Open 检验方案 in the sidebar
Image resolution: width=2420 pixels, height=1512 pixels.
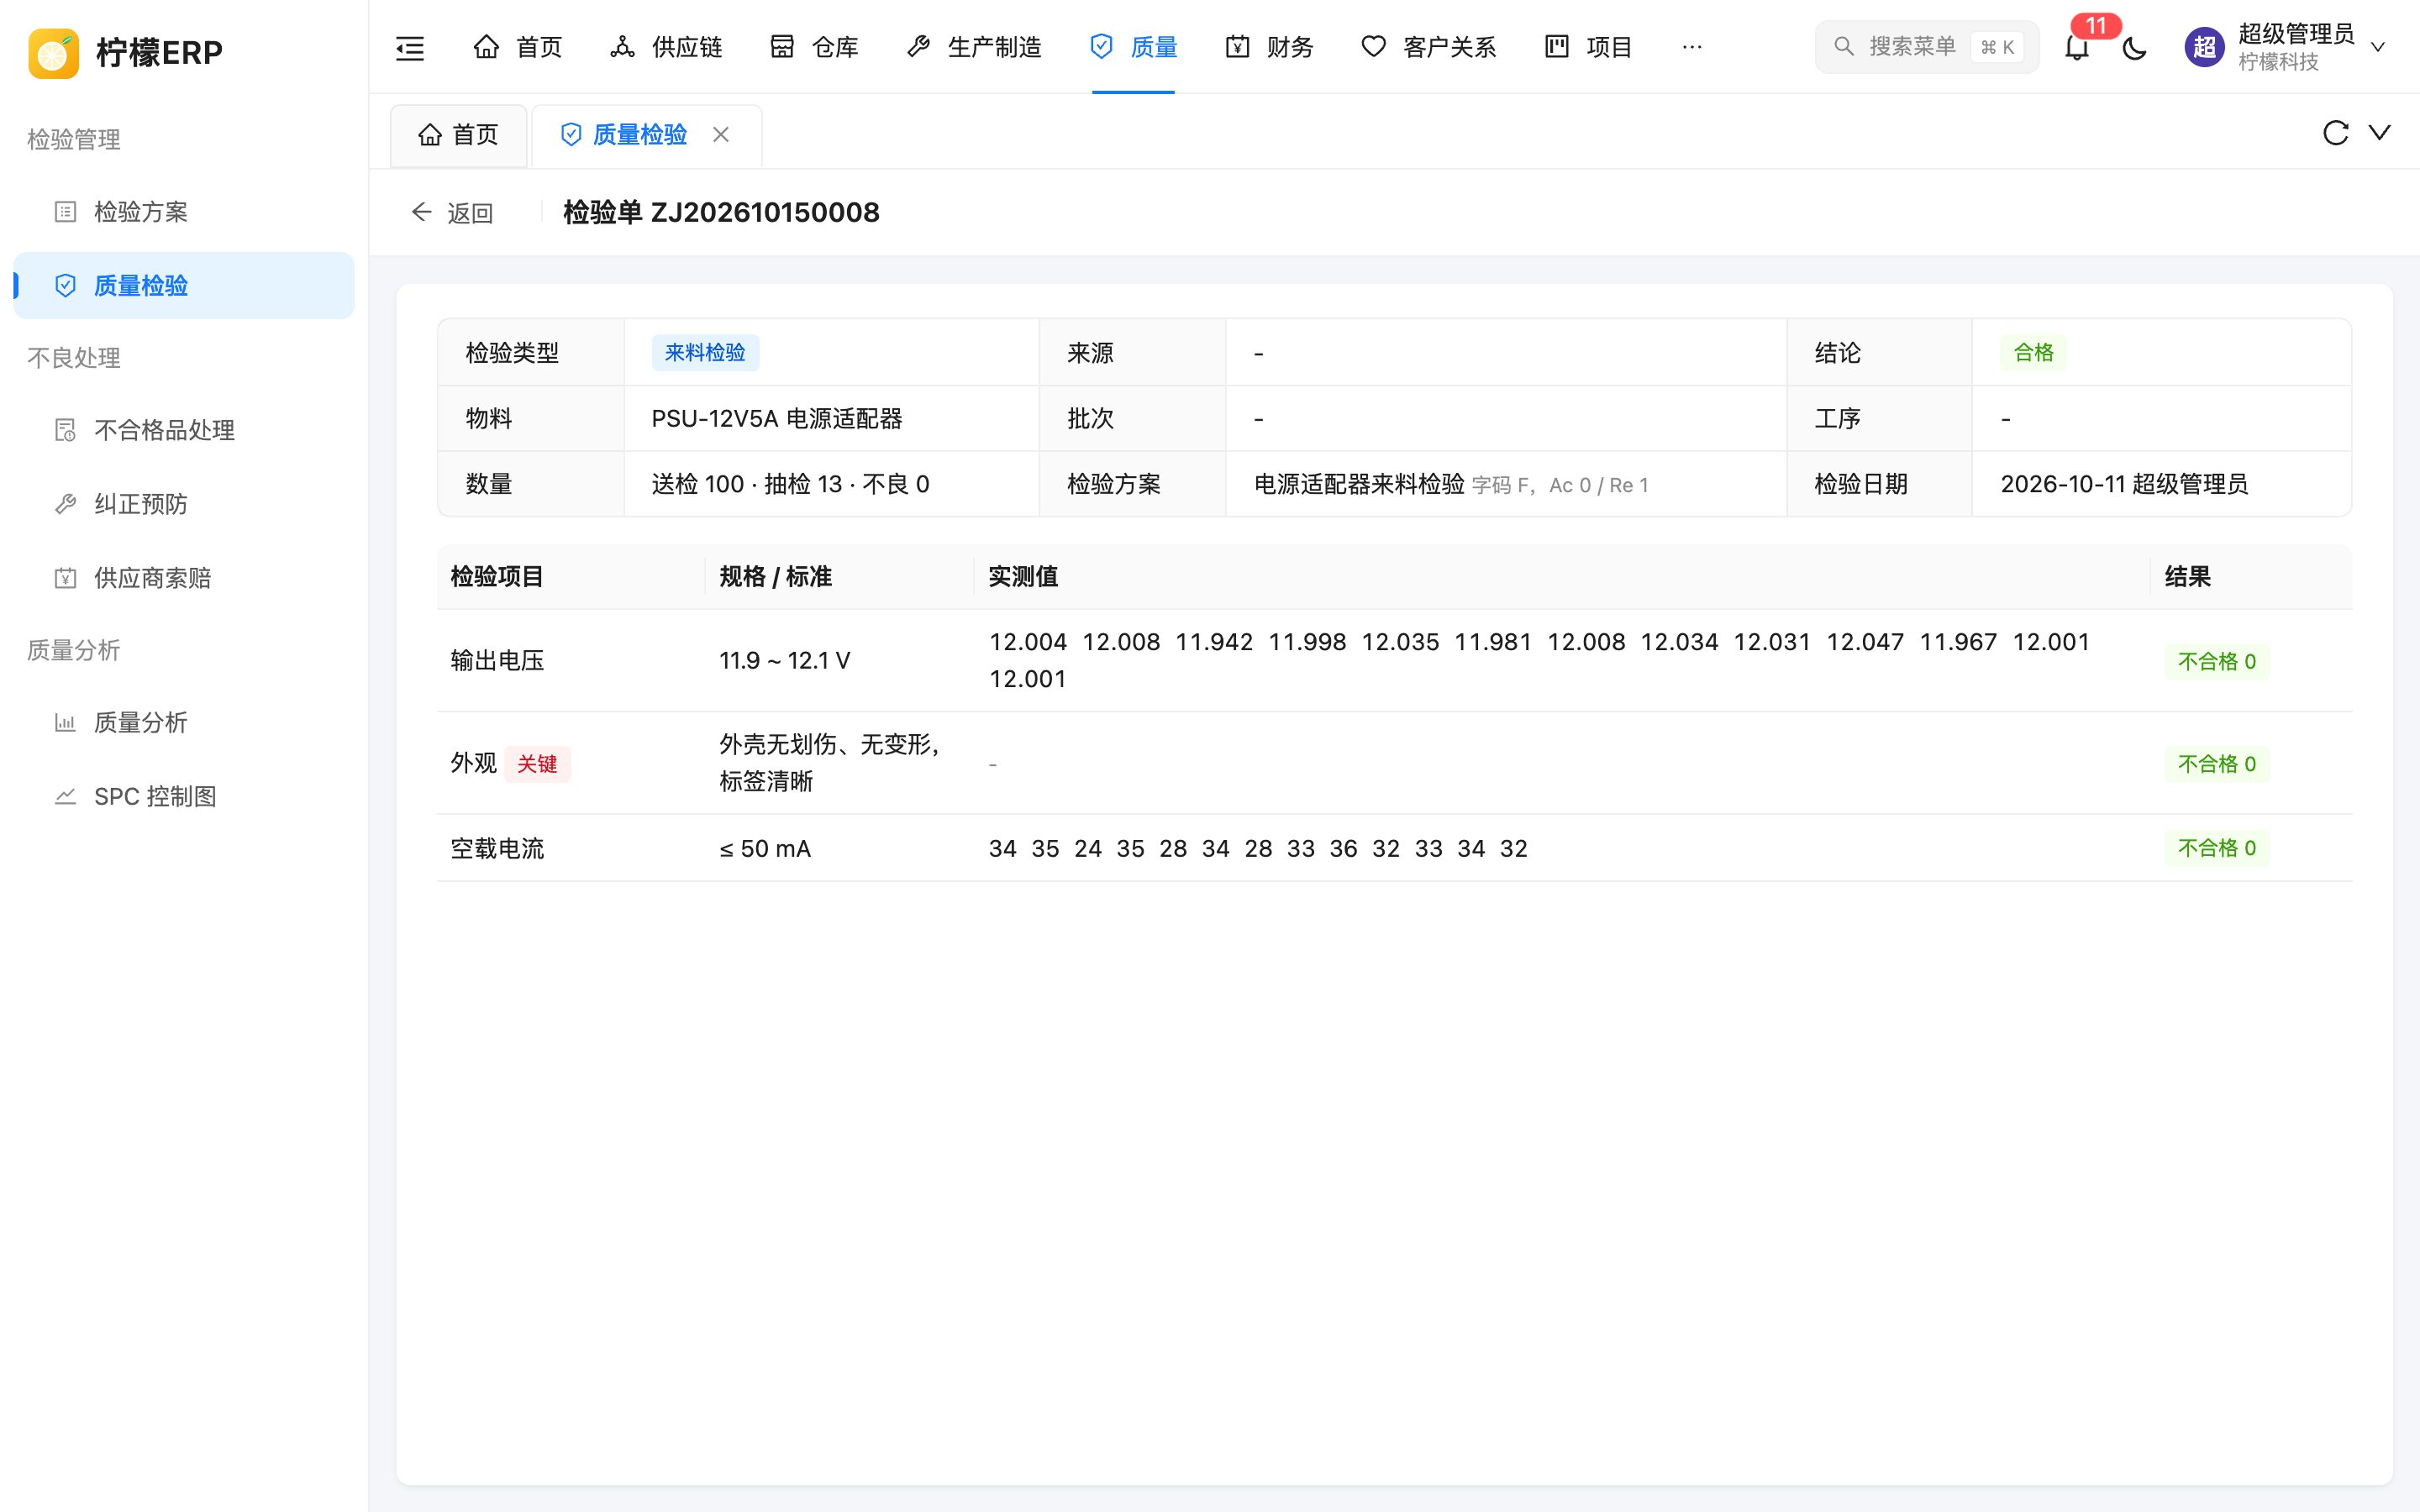coord(184,212)
